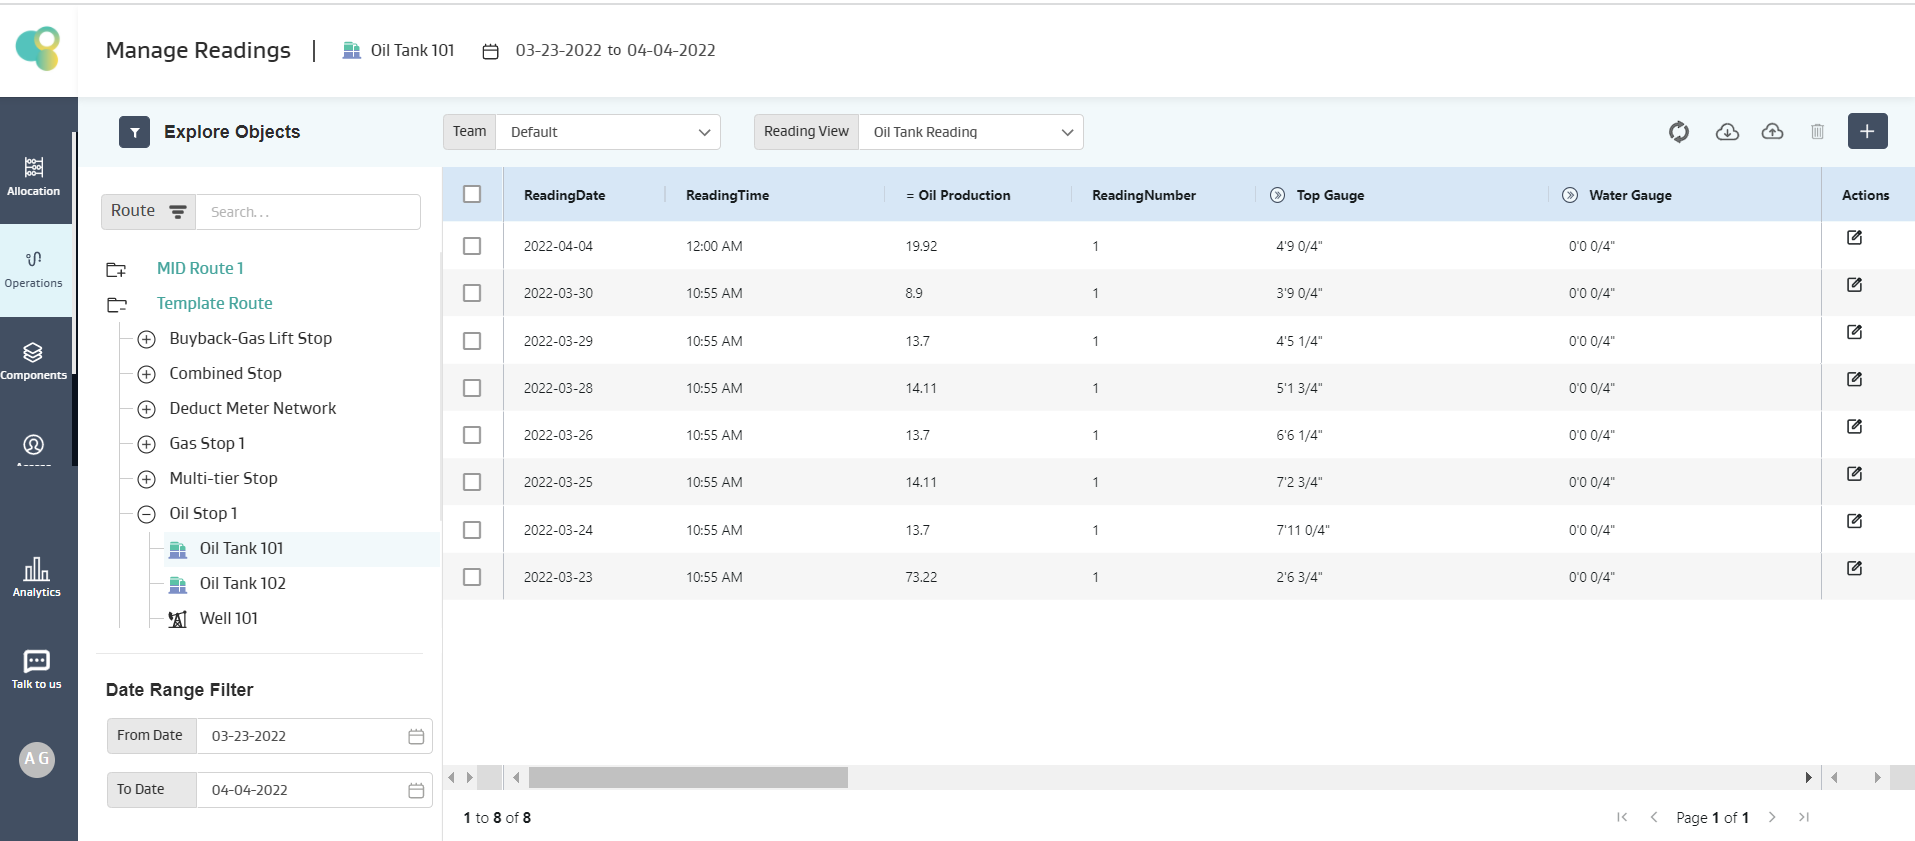
Task: Select the 2022-03-23 reading checkbox
Action: (472, 577)
